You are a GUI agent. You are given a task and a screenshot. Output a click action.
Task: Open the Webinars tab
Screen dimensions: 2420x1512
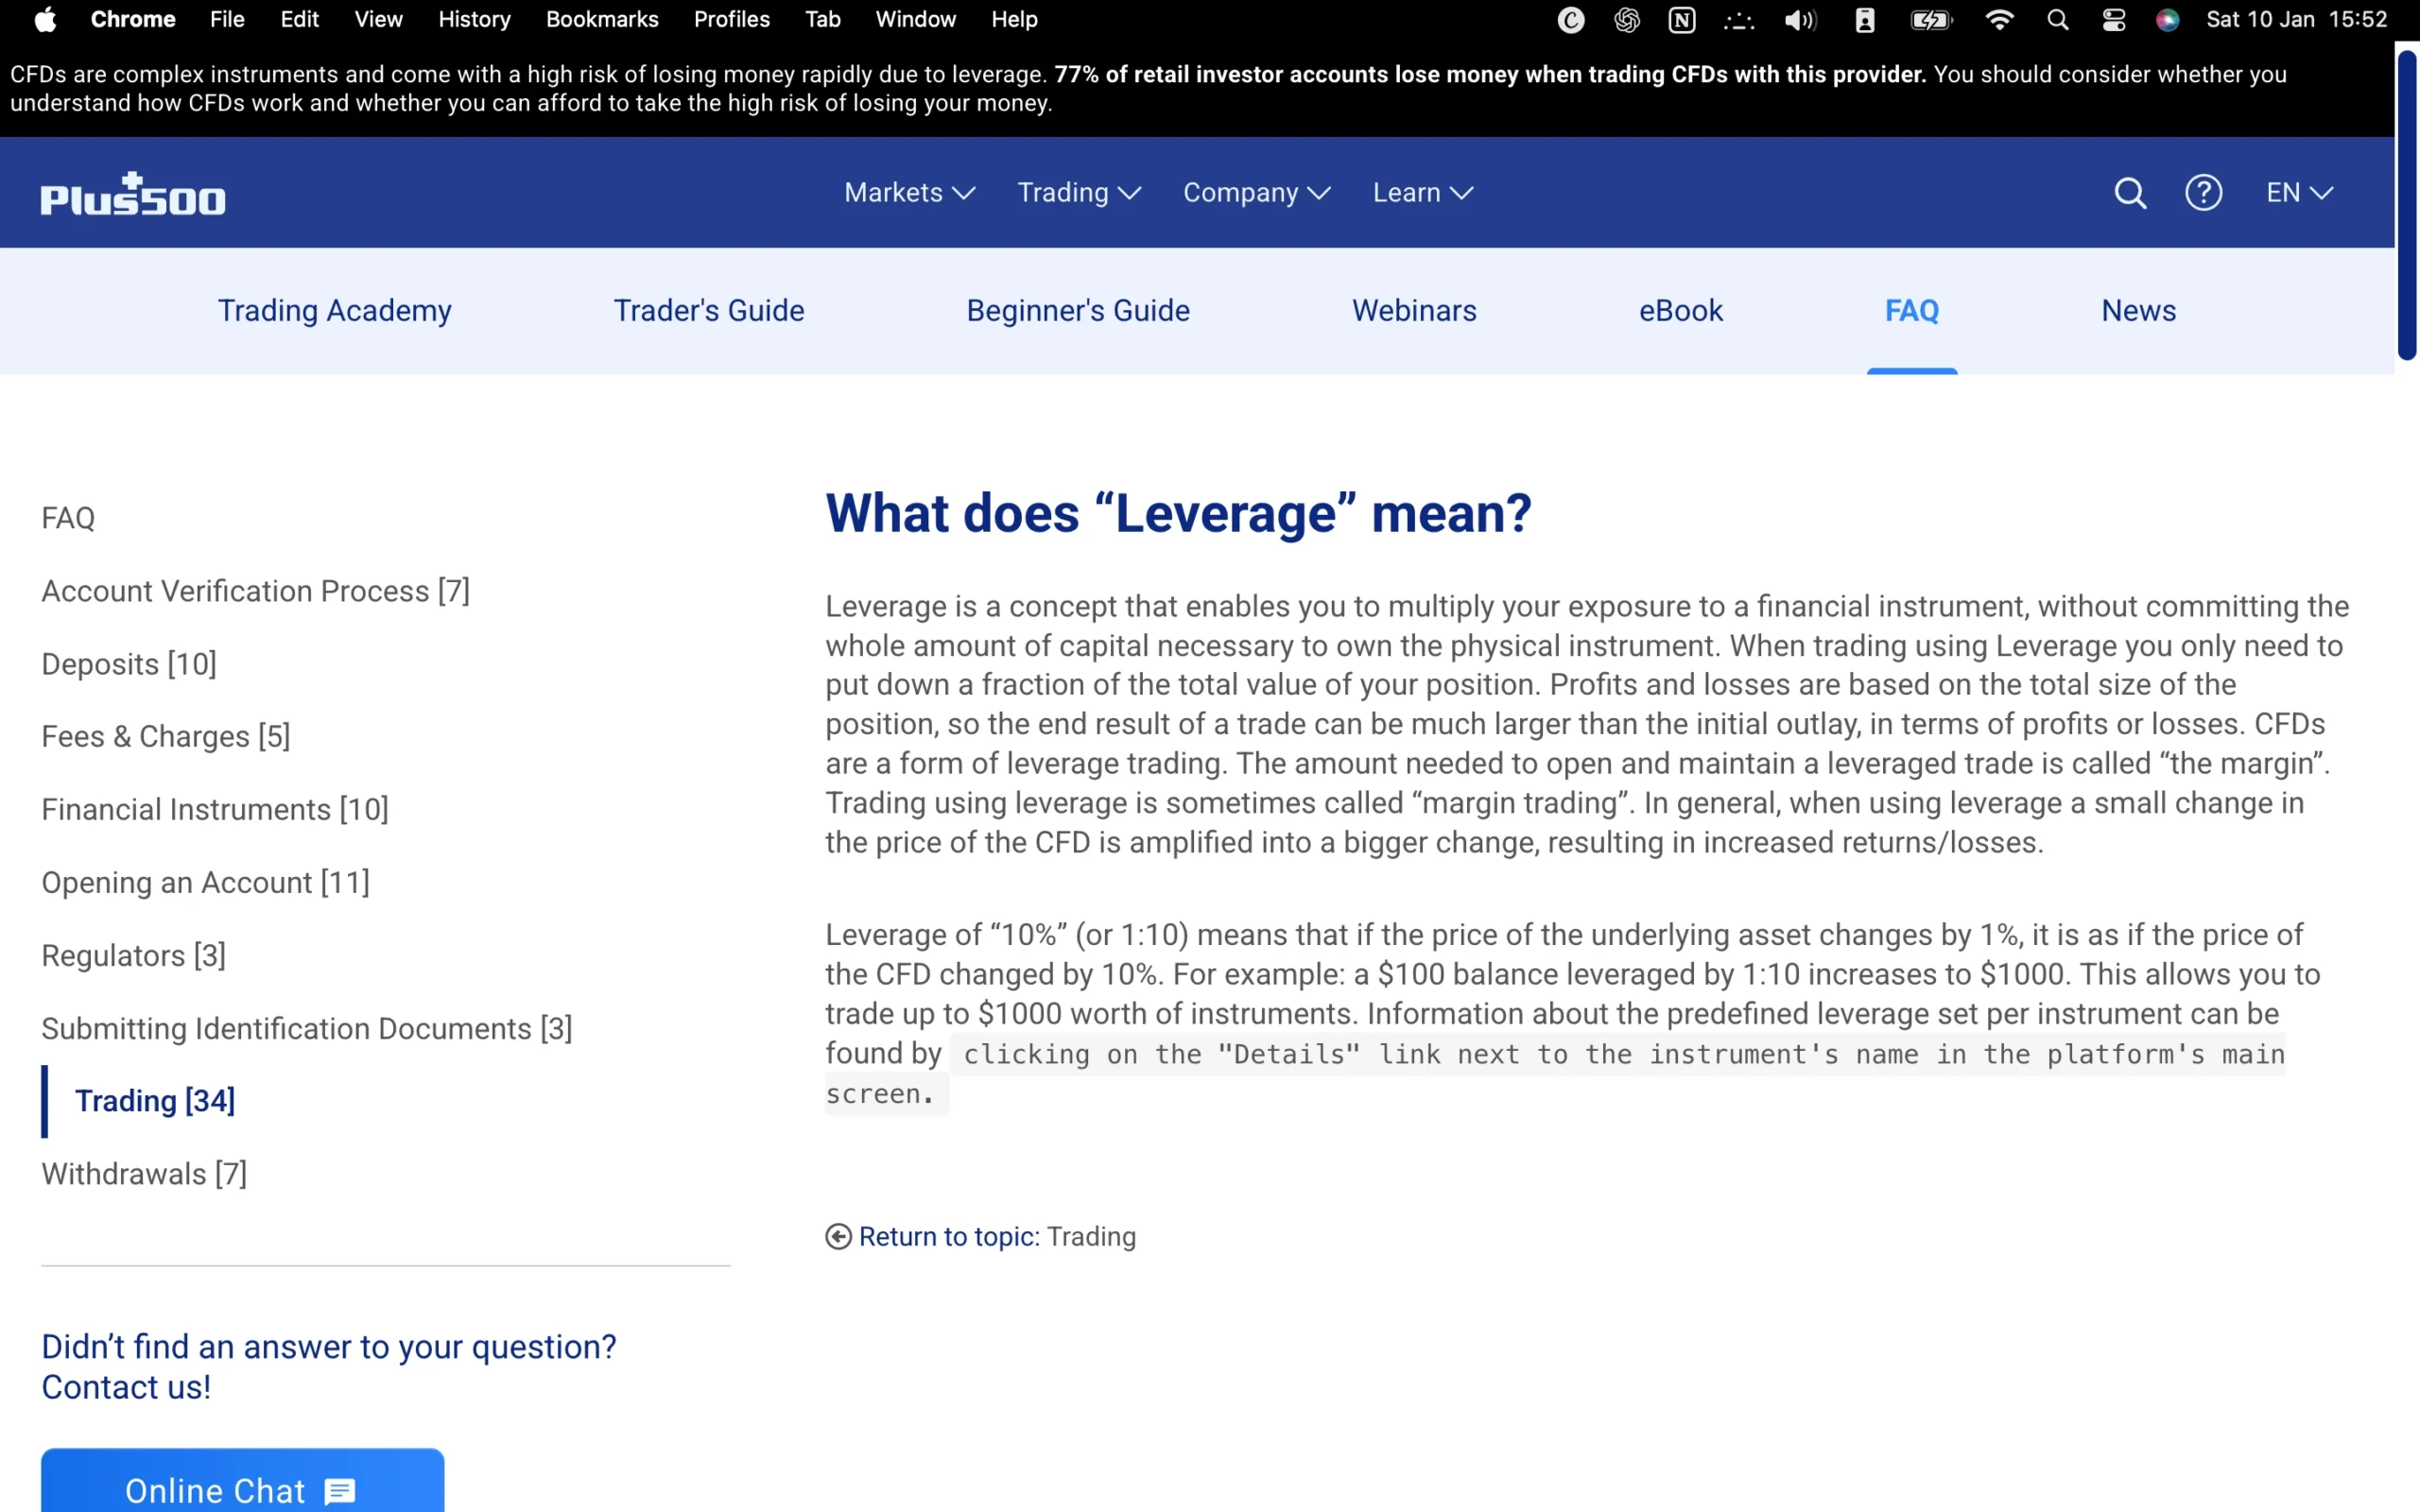pos(1414,311)
